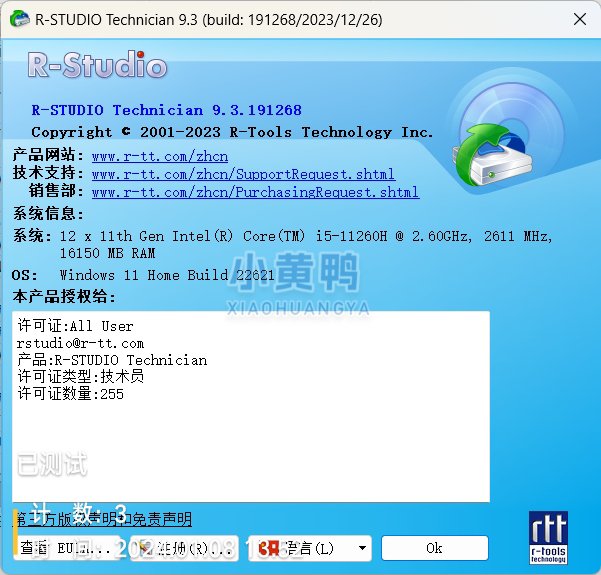This screenshot has width=601, height=575.
Task: Click the Register (R) button
Action: 185,548
